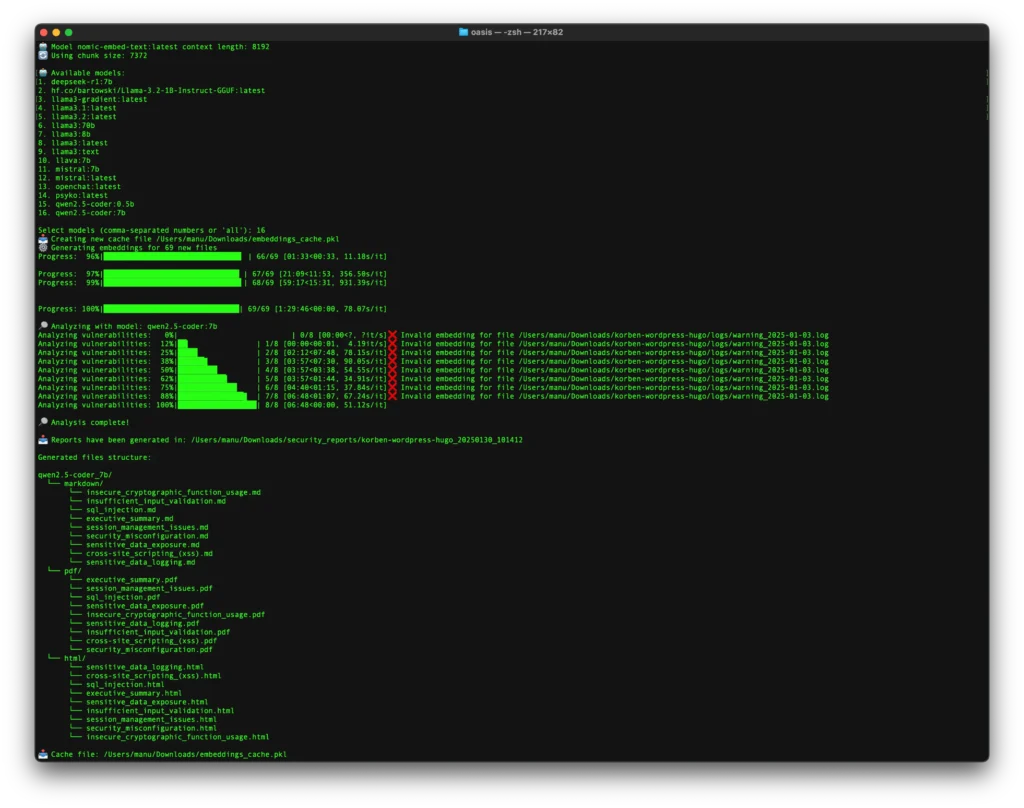Minimize the terminal with the yellow button

point(56,32)
